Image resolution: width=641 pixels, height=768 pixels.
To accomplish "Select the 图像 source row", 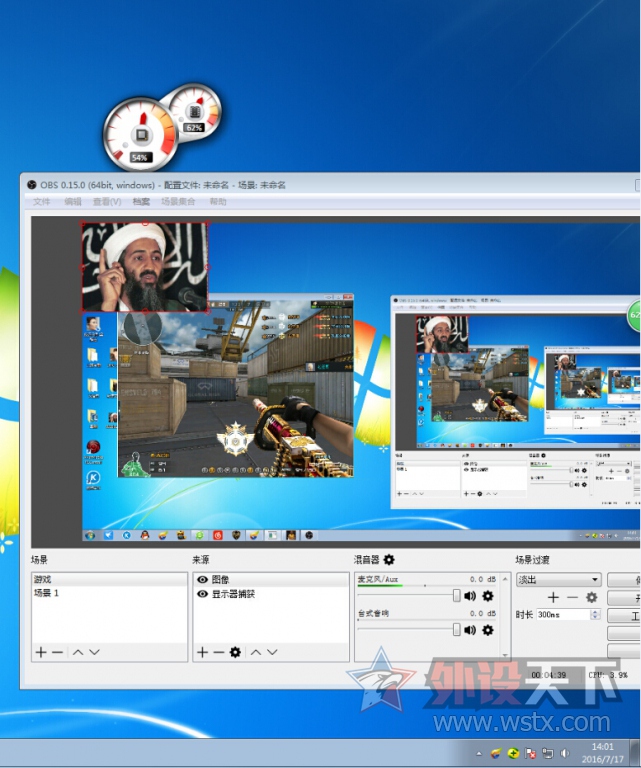I will (270, 579).
